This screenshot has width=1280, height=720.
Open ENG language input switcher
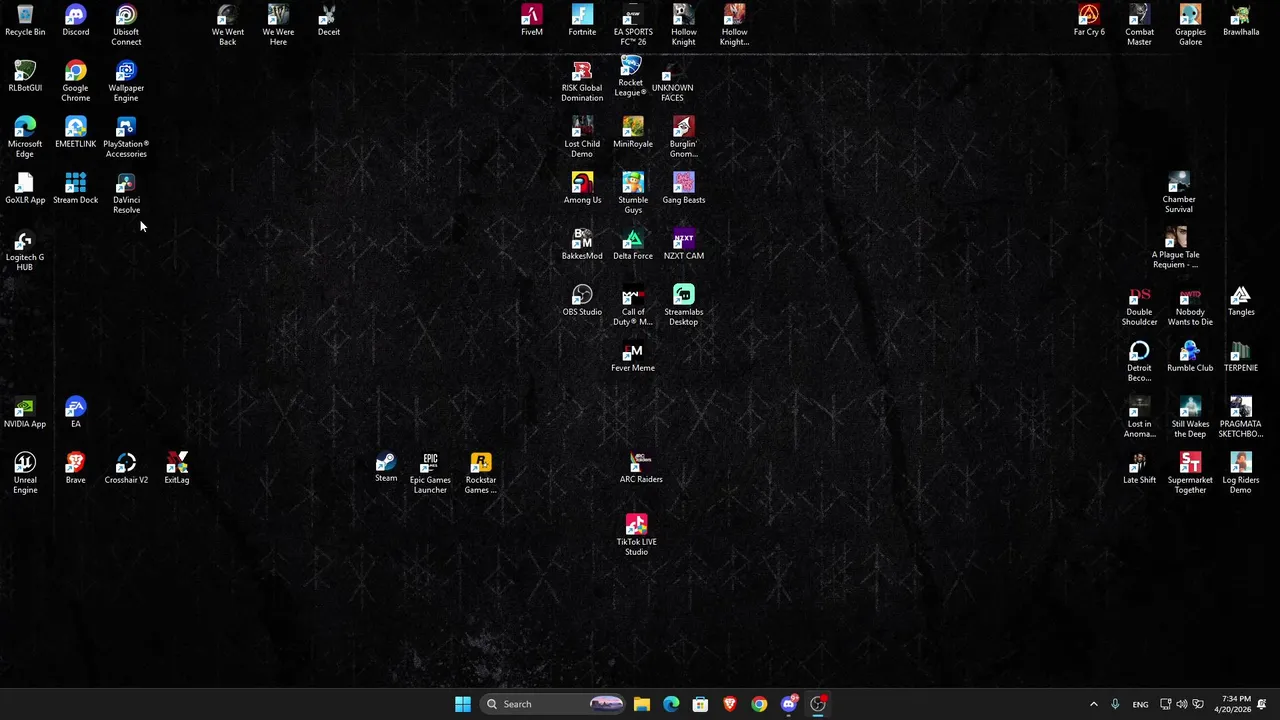pos(1140,704)
